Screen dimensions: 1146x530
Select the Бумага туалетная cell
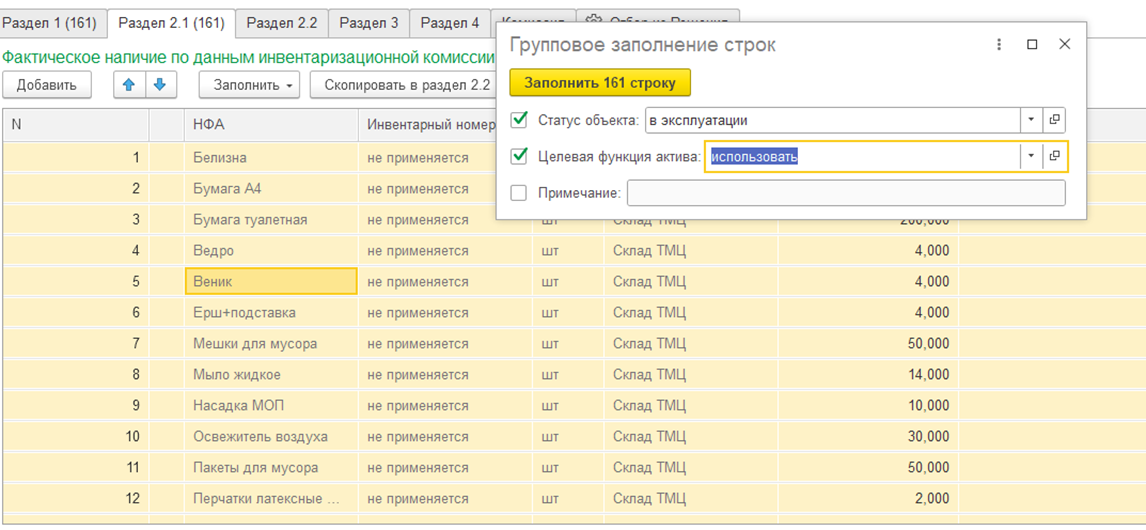(x=271, y=219)
